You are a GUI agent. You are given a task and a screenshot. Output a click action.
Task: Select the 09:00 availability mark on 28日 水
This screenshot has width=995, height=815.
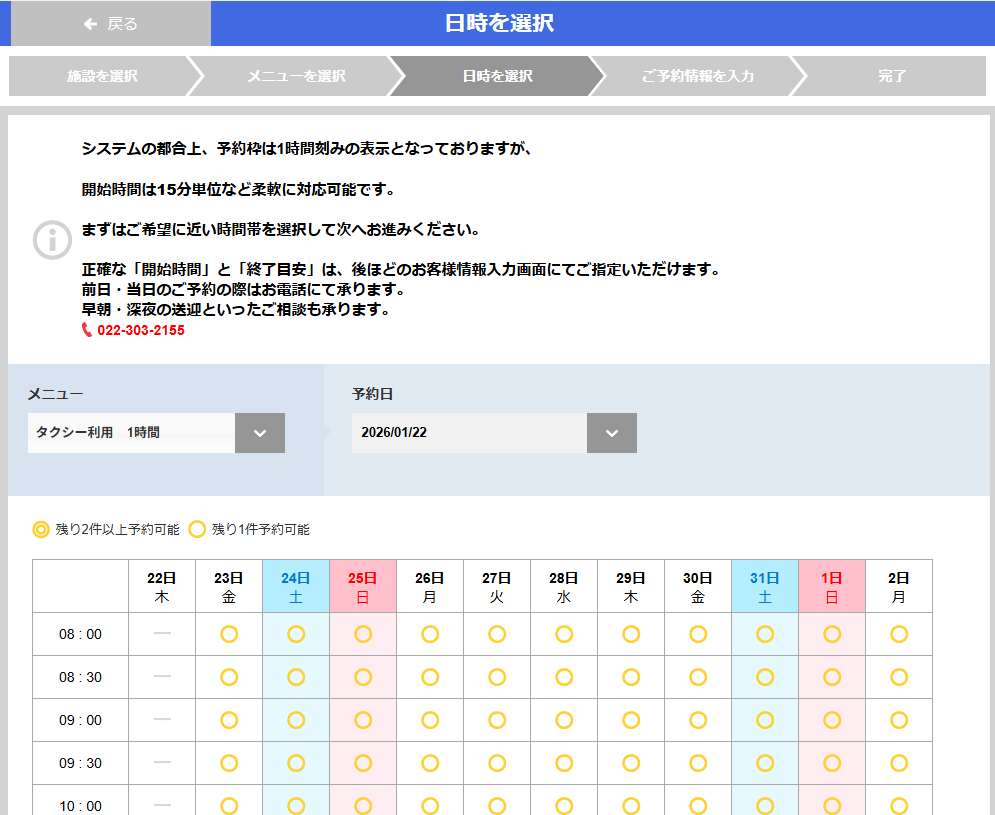click(564, 720)
